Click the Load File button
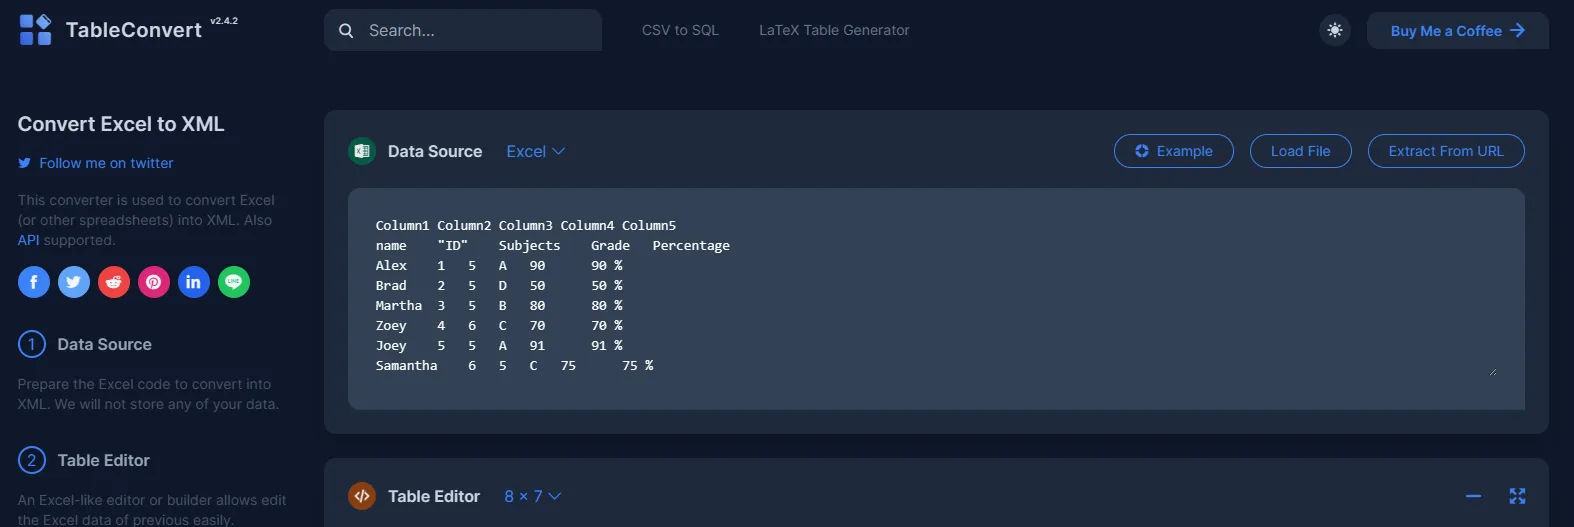1574x527 pixels. tap(1301, 151)
